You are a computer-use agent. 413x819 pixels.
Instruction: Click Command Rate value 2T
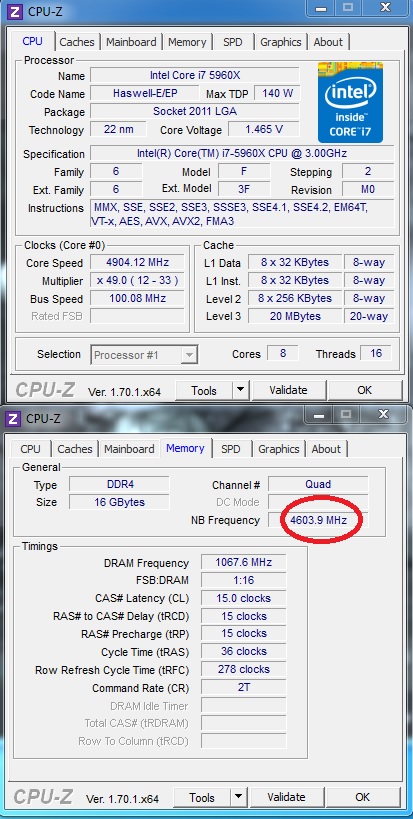click(243, 687)
